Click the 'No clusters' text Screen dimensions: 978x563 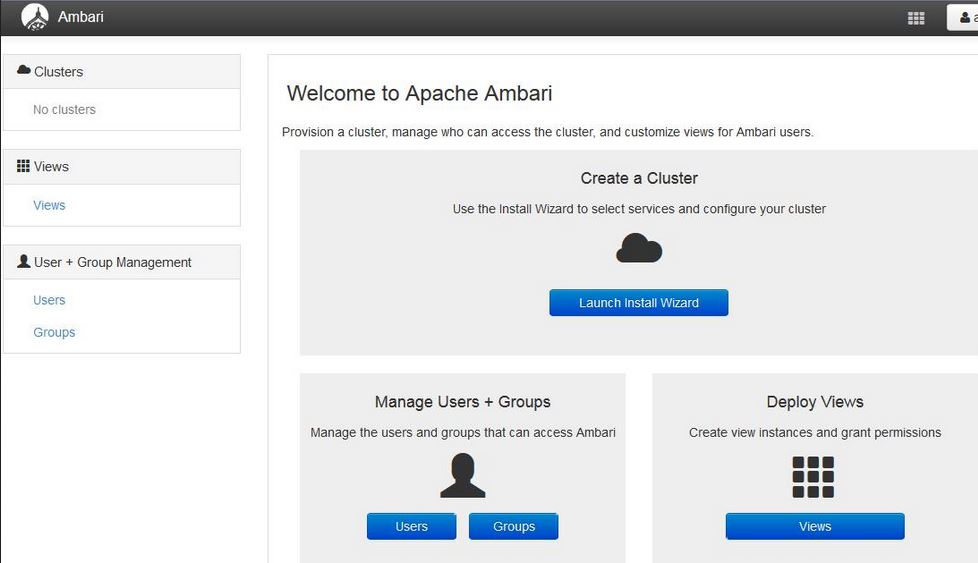(64, 110)
